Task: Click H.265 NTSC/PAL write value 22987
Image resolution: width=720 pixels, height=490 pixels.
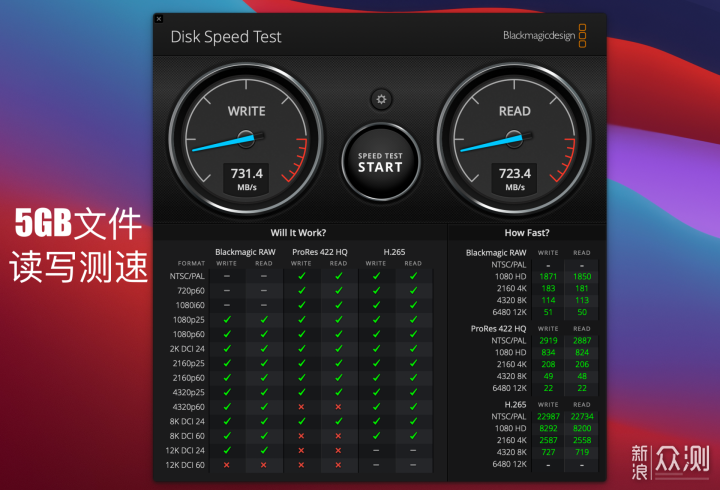Action: pos(548,417)
